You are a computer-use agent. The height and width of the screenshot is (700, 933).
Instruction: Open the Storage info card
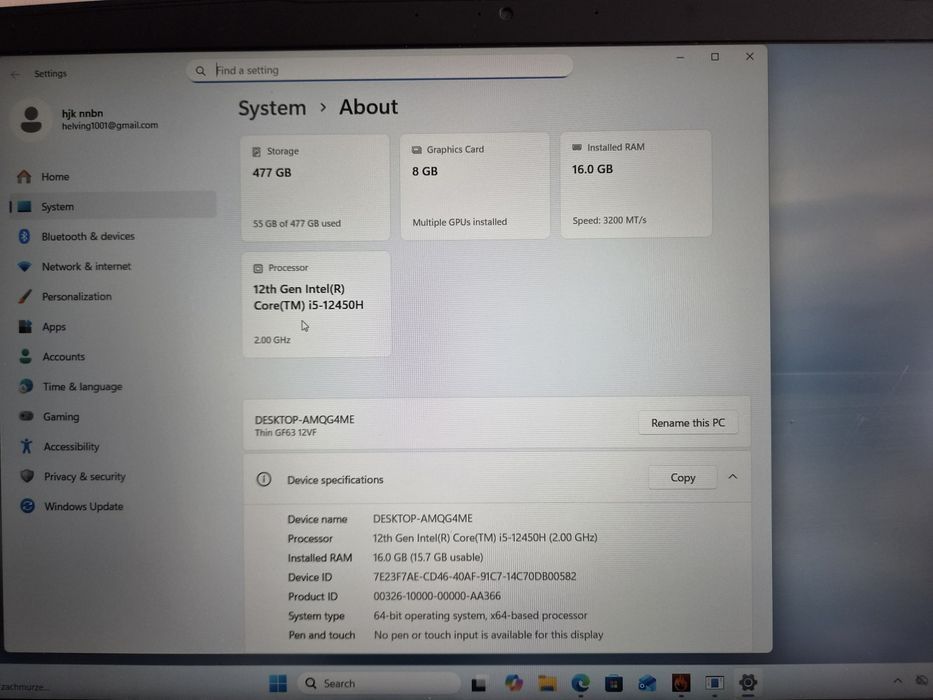tap(315, 188)
